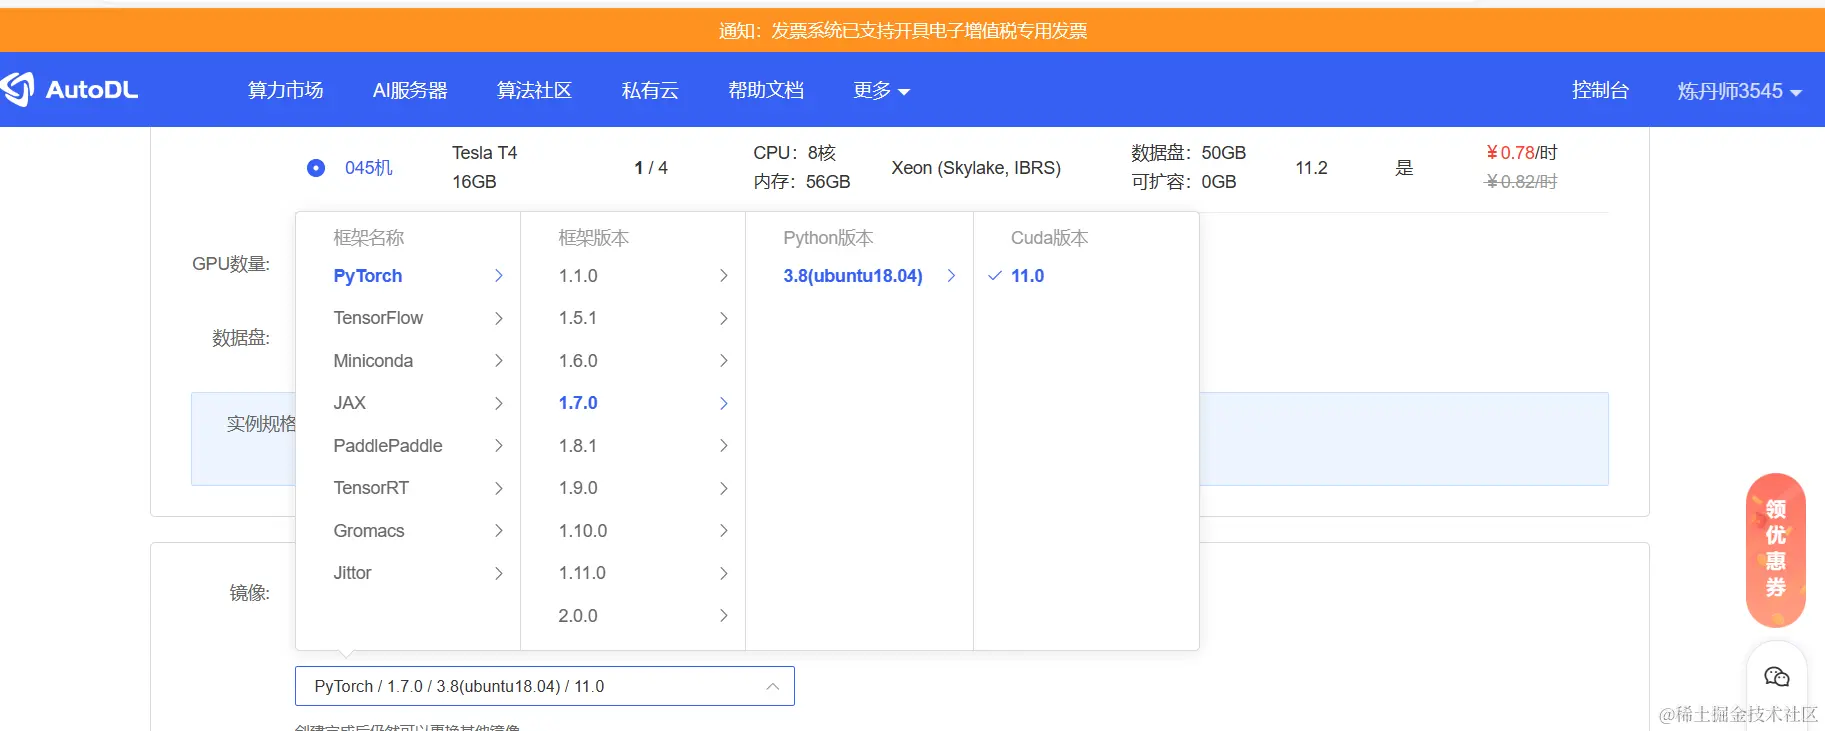
Task: Open the AI服务器 menu
Action: (410, 90)
